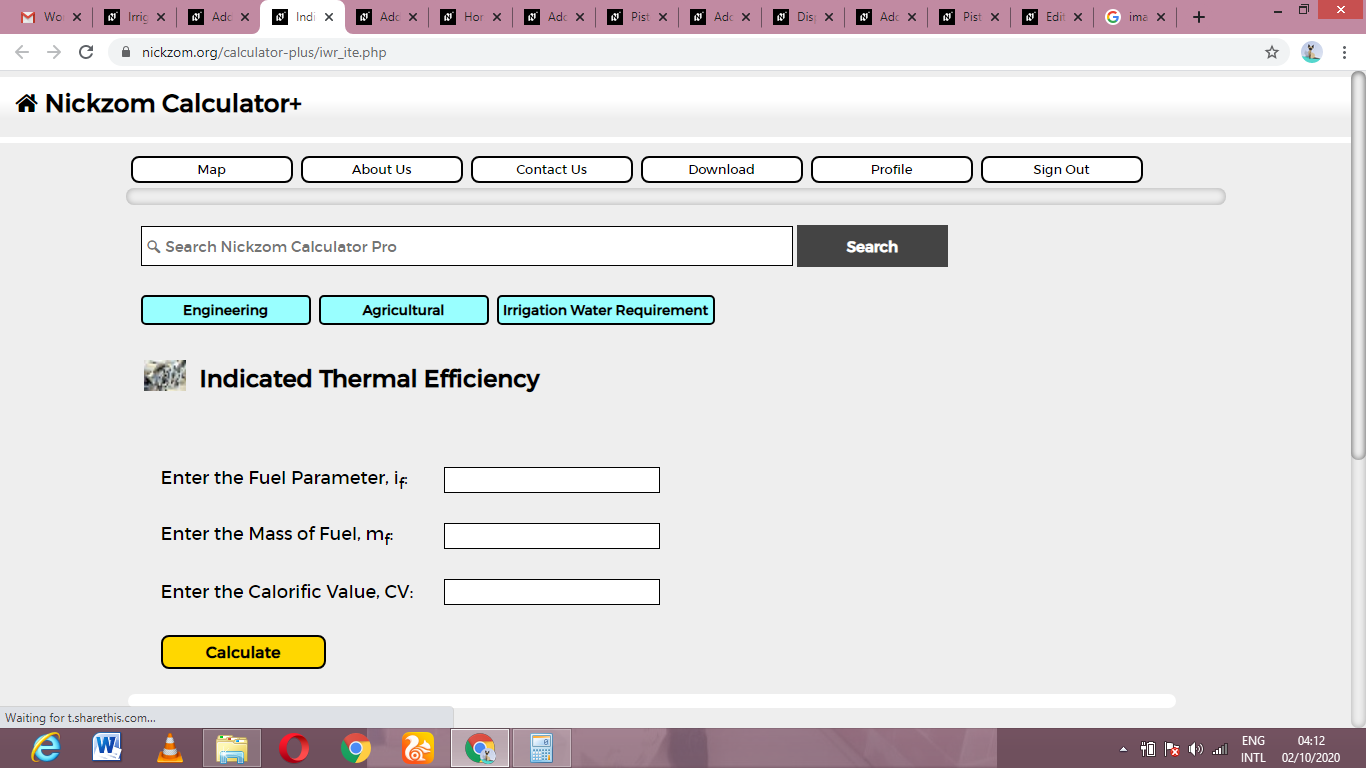The image size is (1366, 768).
Task: Click the volume speaker tray icon
Action: tap(1195, 749)
